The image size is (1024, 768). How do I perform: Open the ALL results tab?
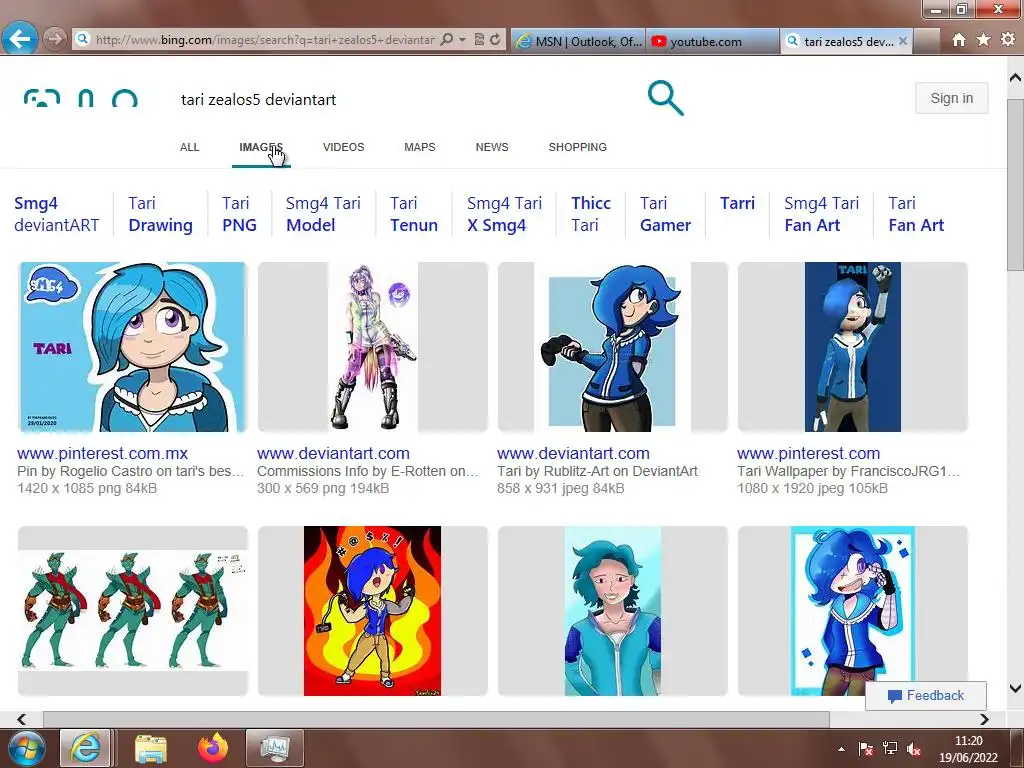coord(189,147)
